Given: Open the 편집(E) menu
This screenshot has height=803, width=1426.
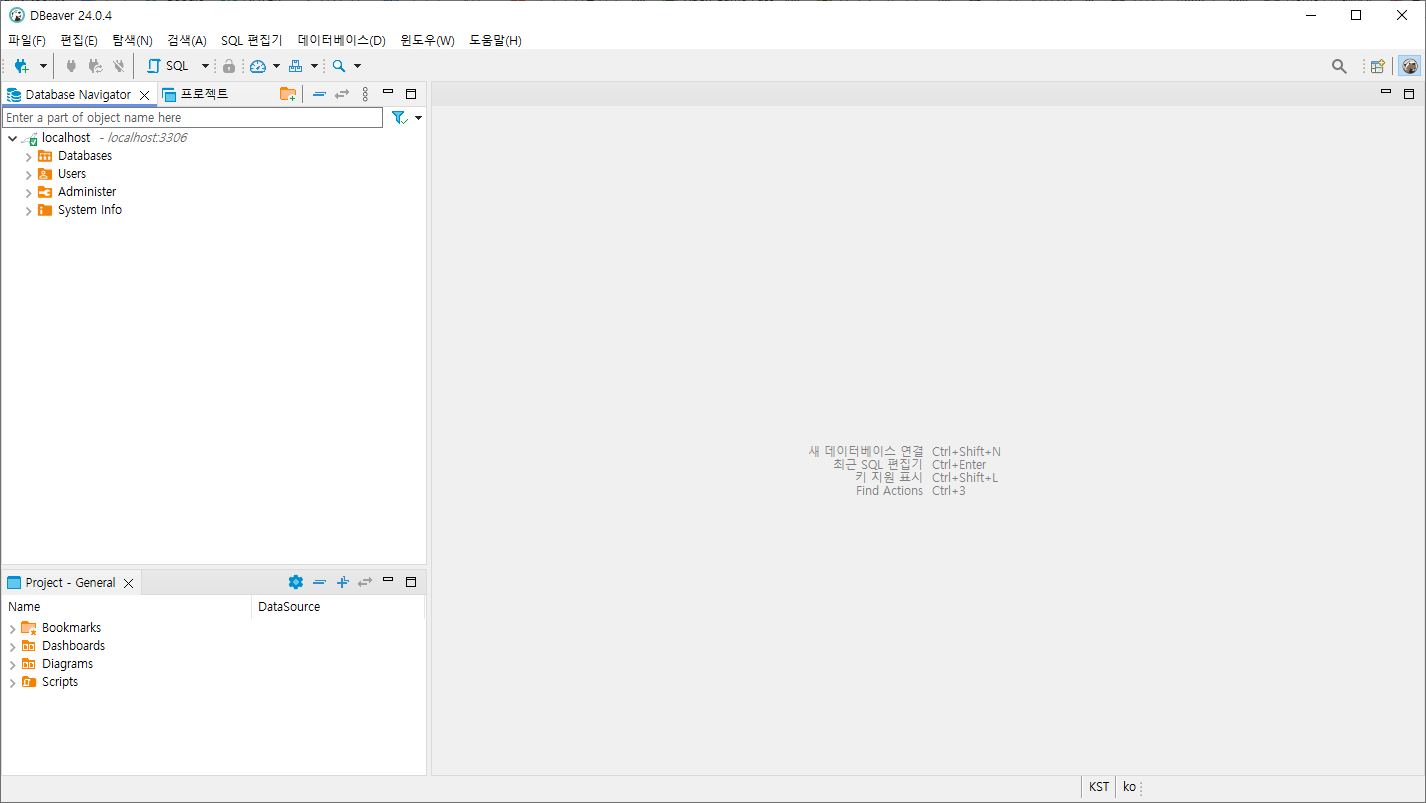Looking at the screenshot, I should coord(79,40).
